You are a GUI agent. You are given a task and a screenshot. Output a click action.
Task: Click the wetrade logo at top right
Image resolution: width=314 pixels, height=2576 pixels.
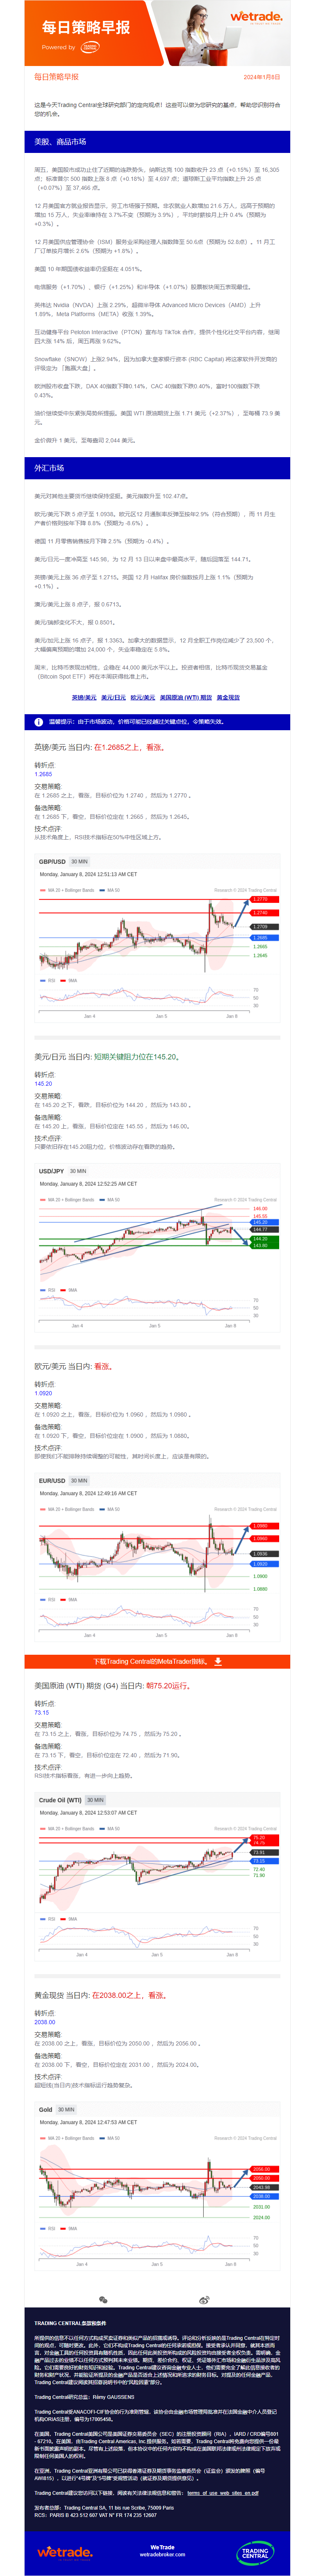pyautogui.click(x=256, y=17)
